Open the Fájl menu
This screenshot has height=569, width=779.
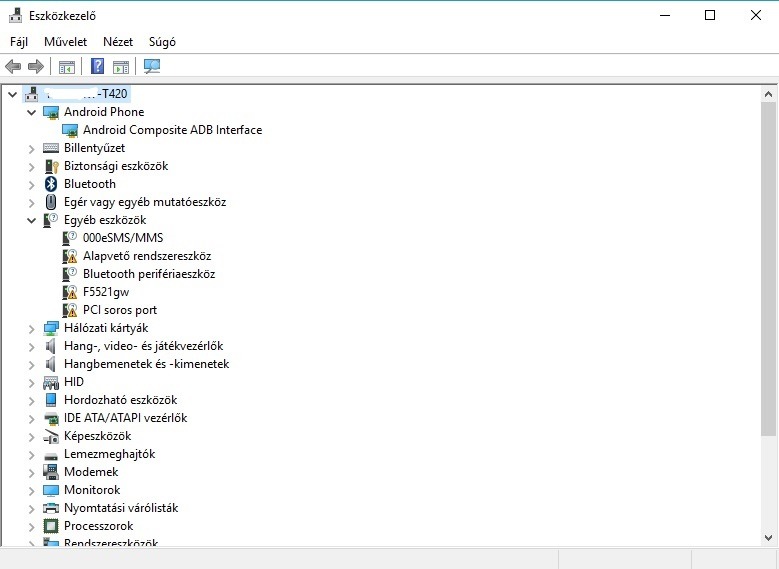[19, 42]
